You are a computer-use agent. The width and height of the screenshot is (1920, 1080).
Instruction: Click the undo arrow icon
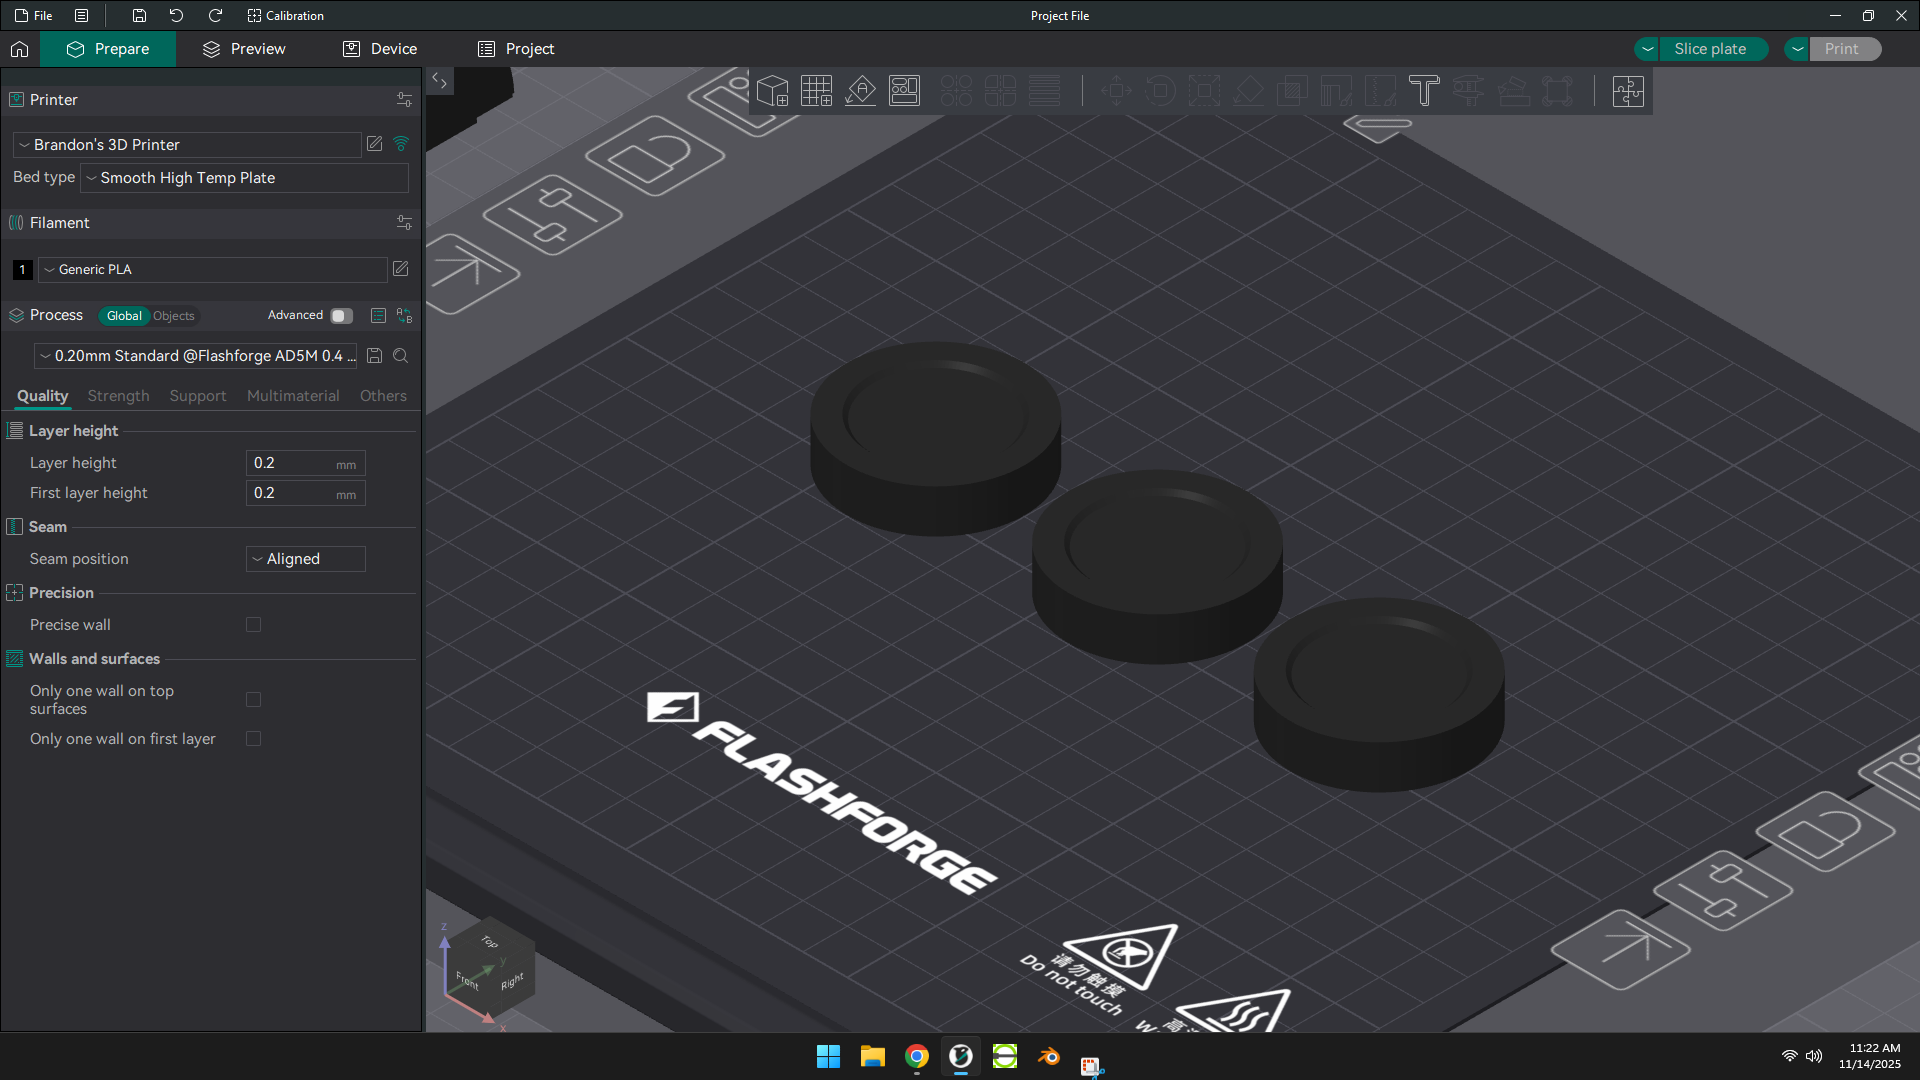[x=176, y=16]
